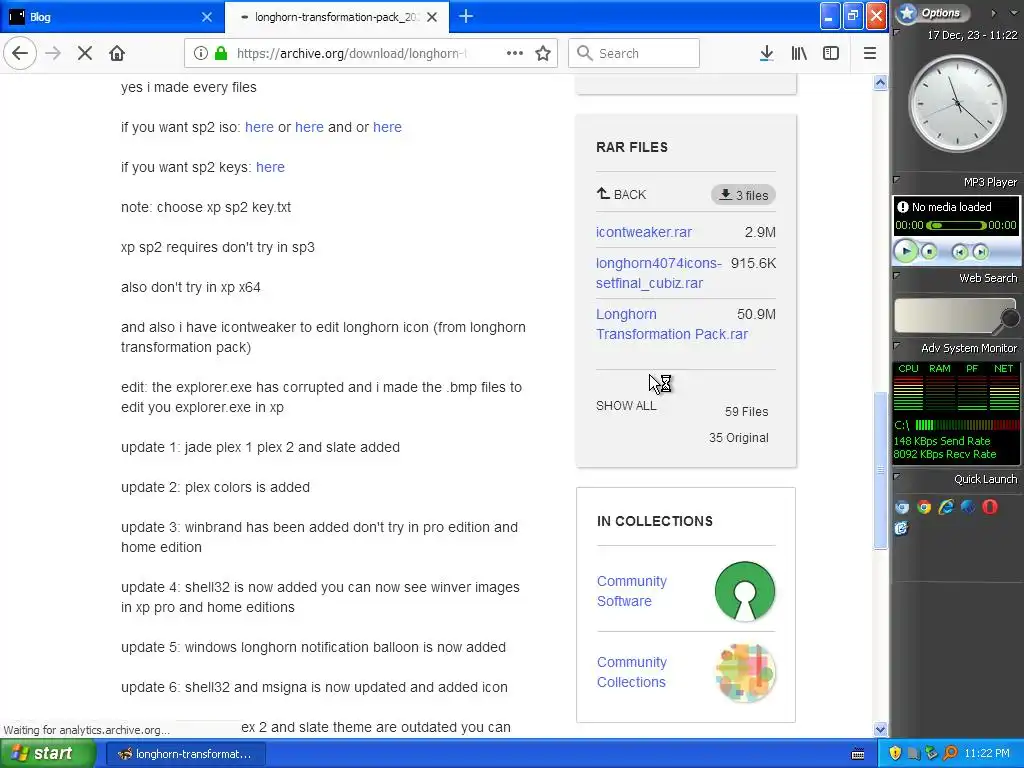1024x768 pixels.
Task: Click the page scrollbar up arrow
Action: tap(880, 82)
